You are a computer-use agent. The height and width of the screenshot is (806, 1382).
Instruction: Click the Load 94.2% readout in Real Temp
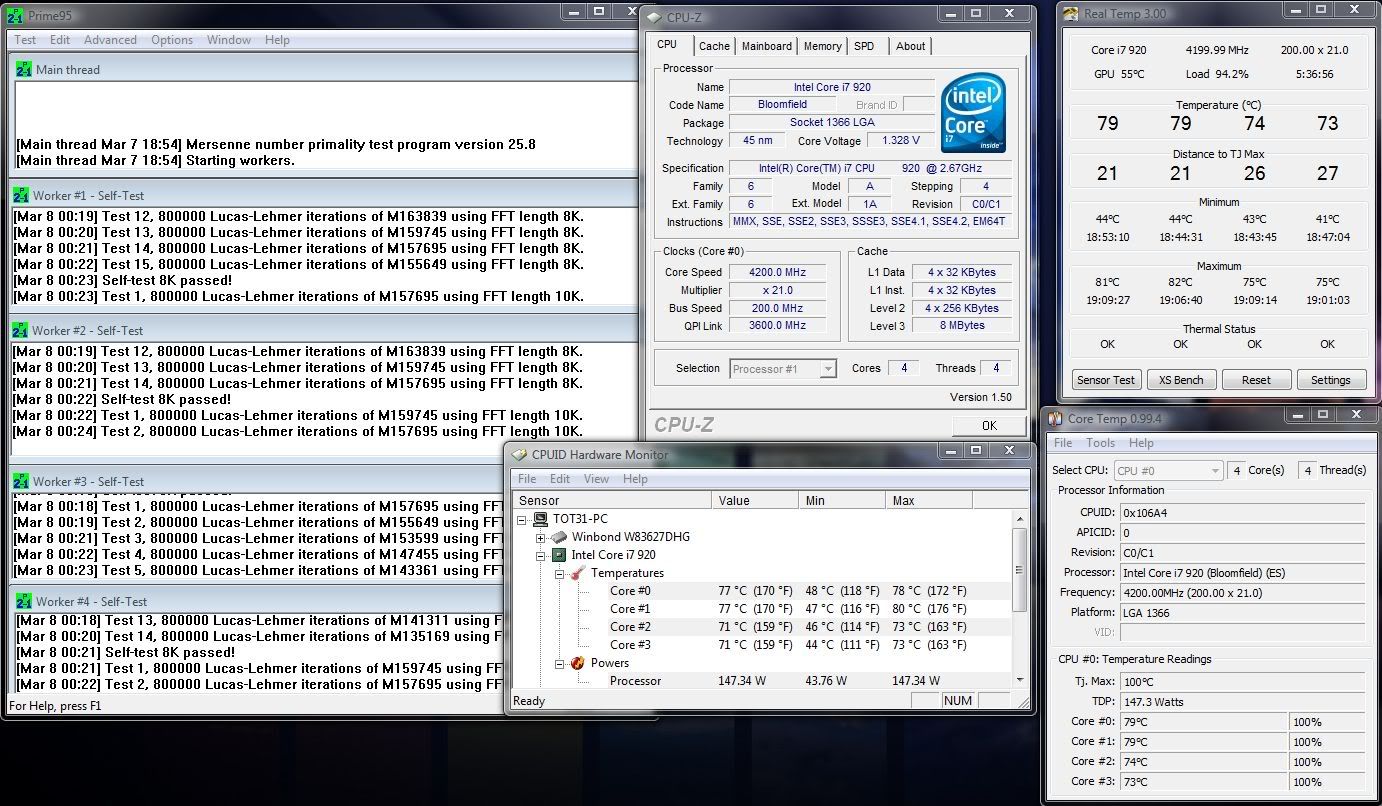[1216, 74]
